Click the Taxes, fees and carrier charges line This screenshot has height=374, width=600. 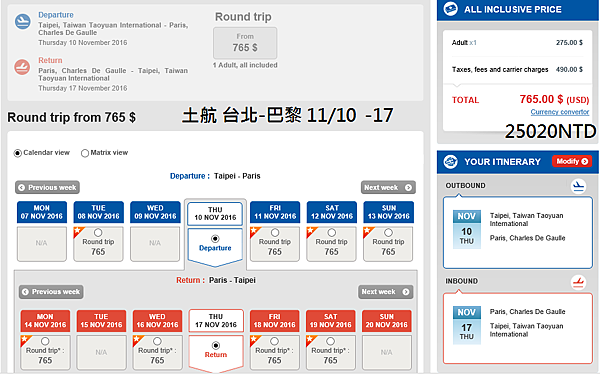pos(517,69)
